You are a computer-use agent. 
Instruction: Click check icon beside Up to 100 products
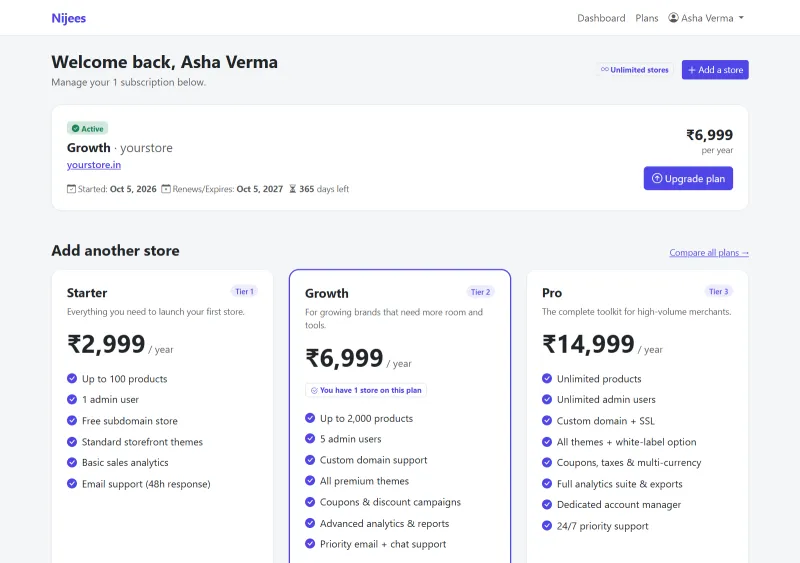pos(72,378)
